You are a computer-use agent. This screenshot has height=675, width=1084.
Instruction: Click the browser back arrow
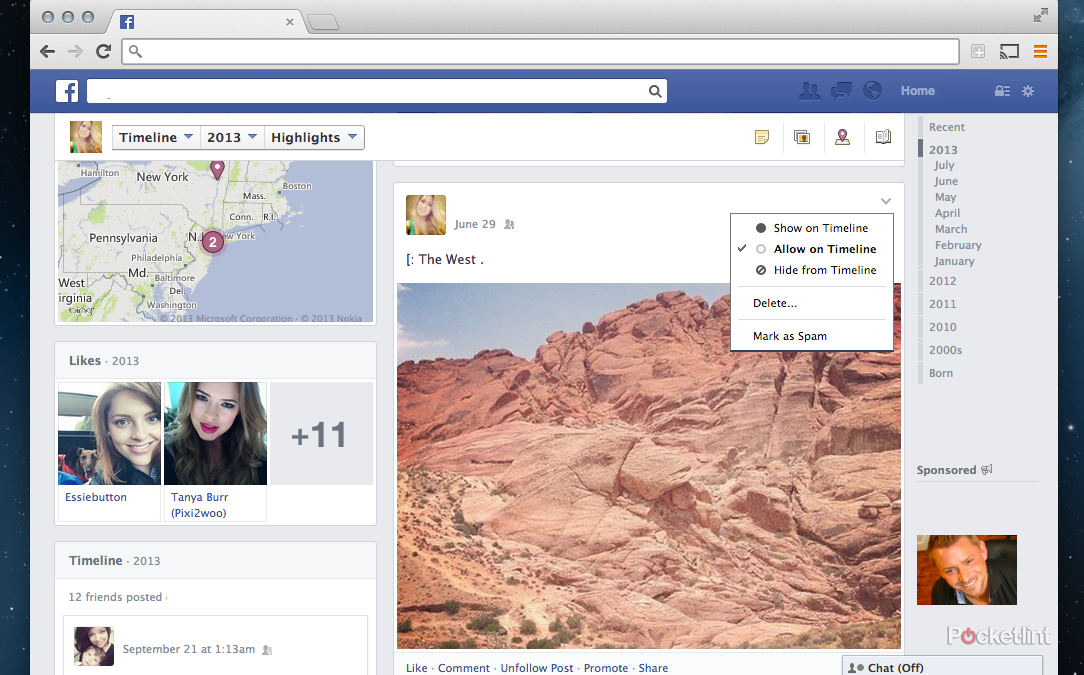pos(47,51)
